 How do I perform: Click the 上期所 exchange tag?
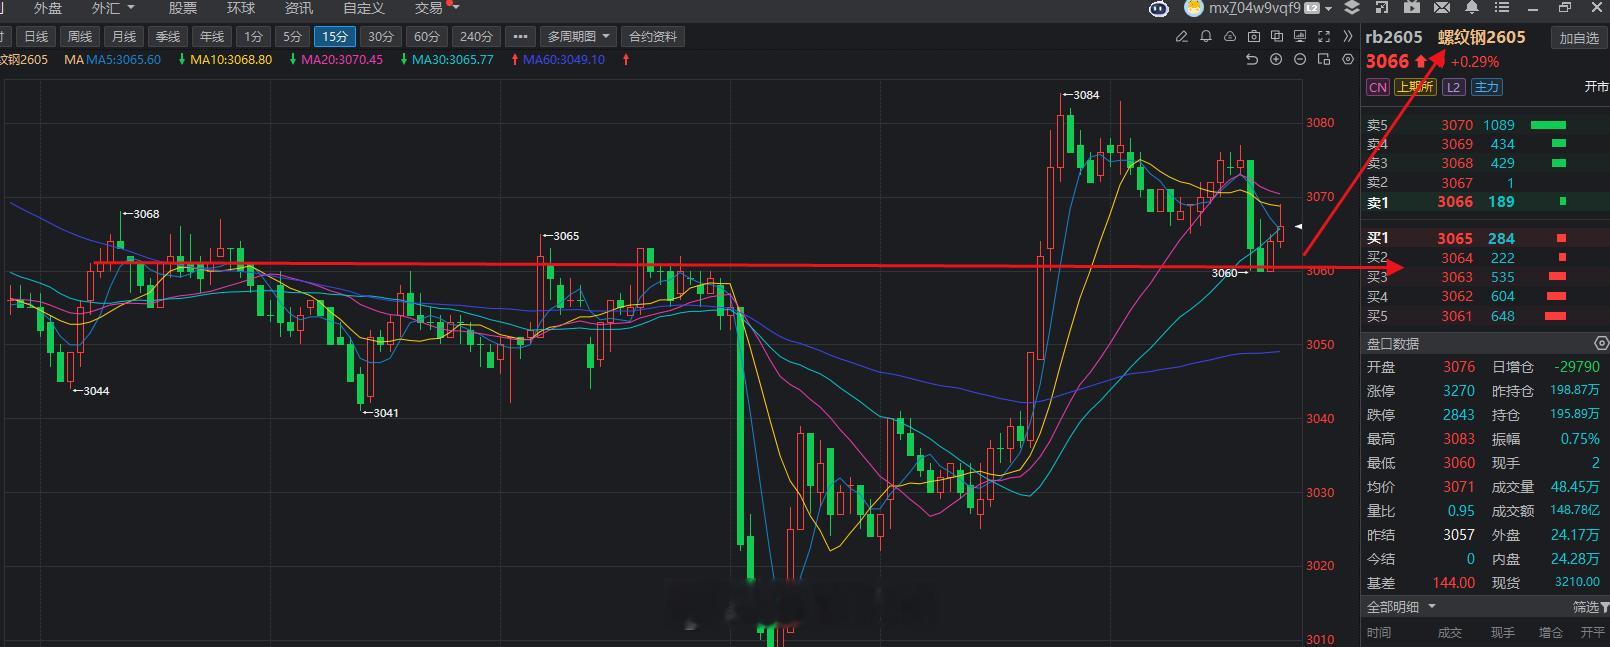coord(1415,87)
